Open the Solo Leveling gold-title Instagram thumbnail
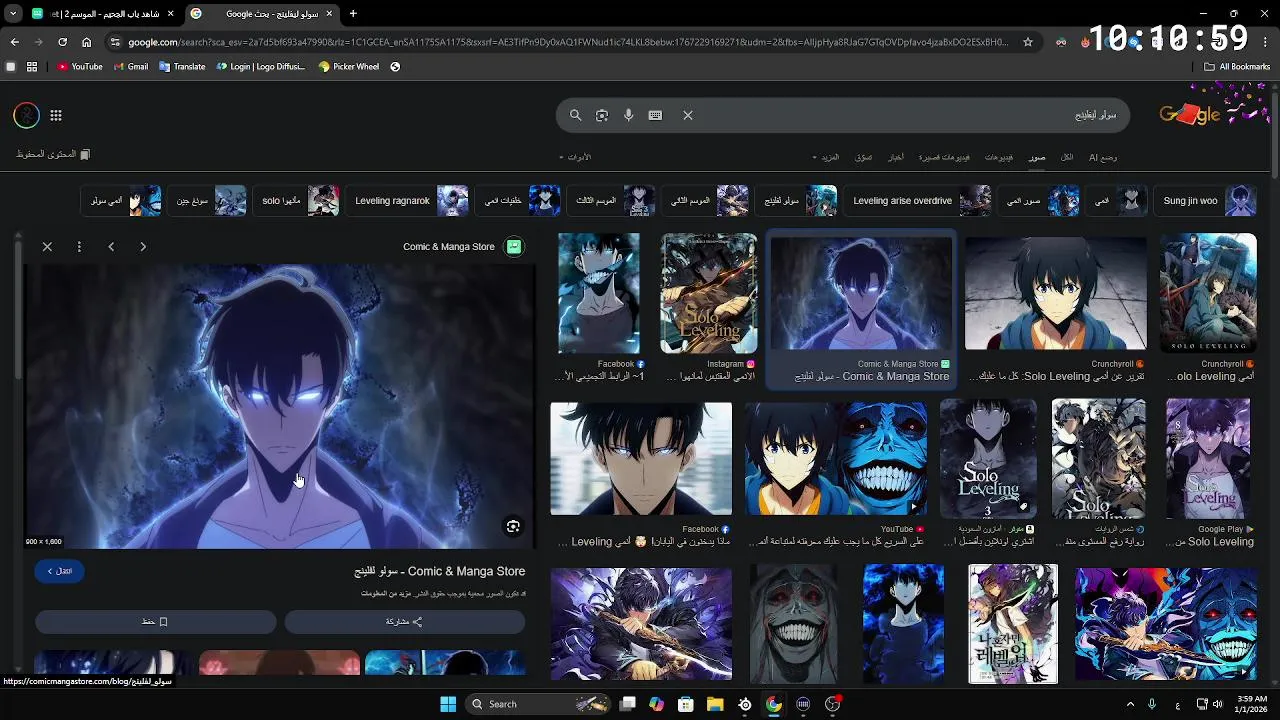Image resolution: width=1280 pixels, height=720 pixels. pos(709,293)
